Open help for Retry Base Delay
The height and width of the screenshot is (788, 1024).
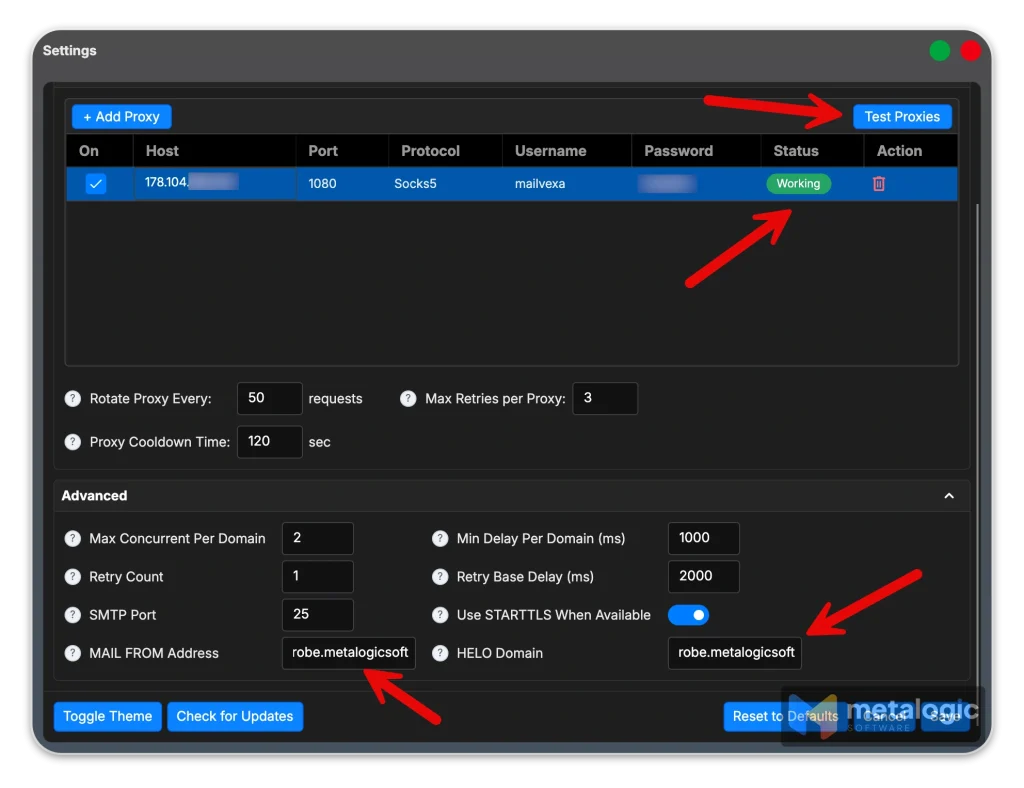[440, 576]
